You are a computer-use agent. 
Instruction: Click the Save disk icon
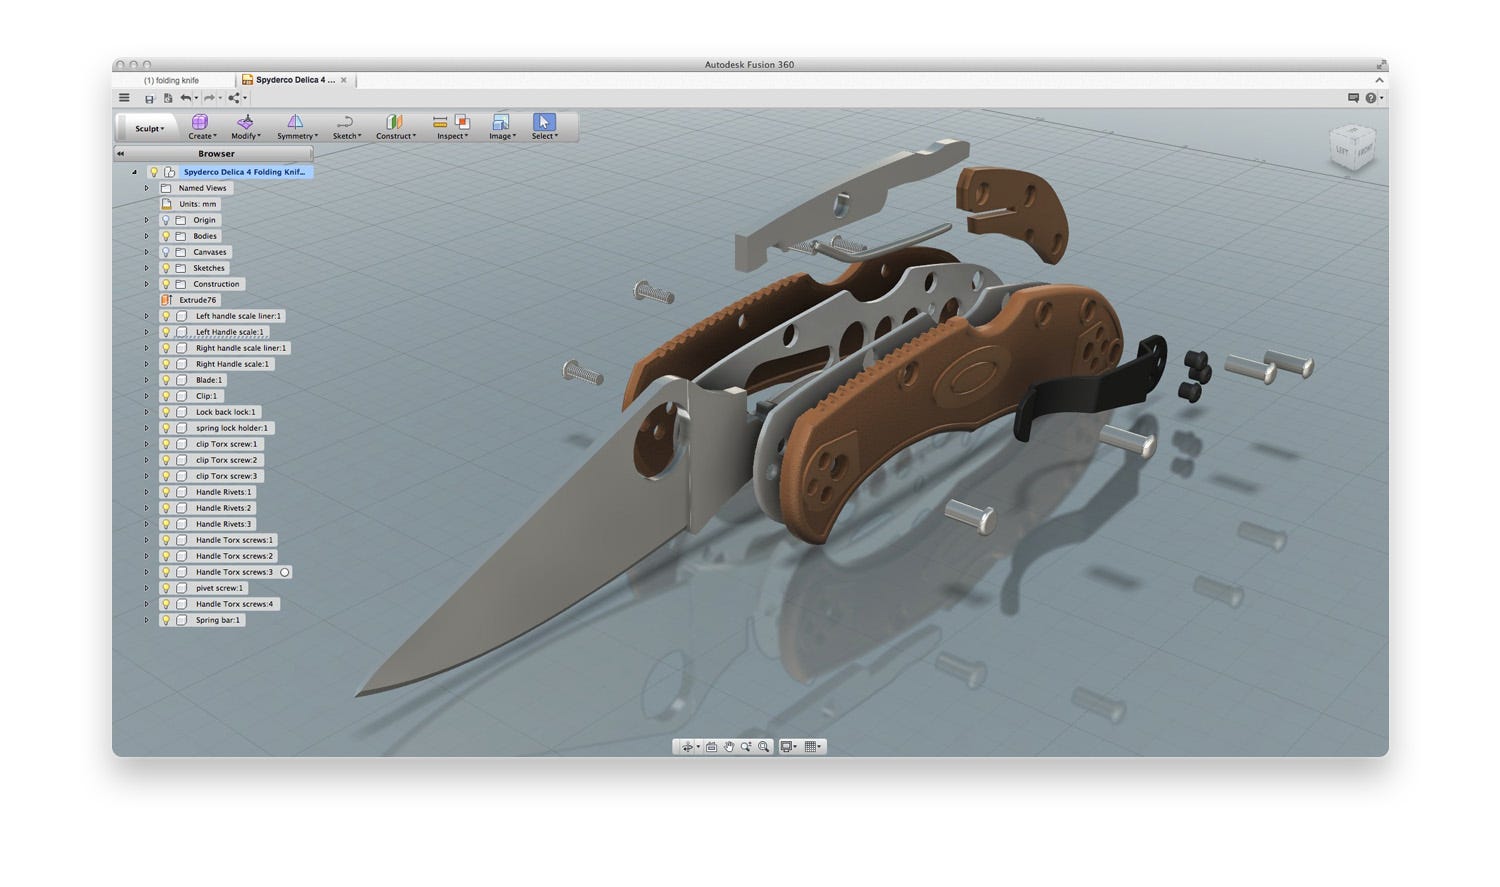point(149,98)
